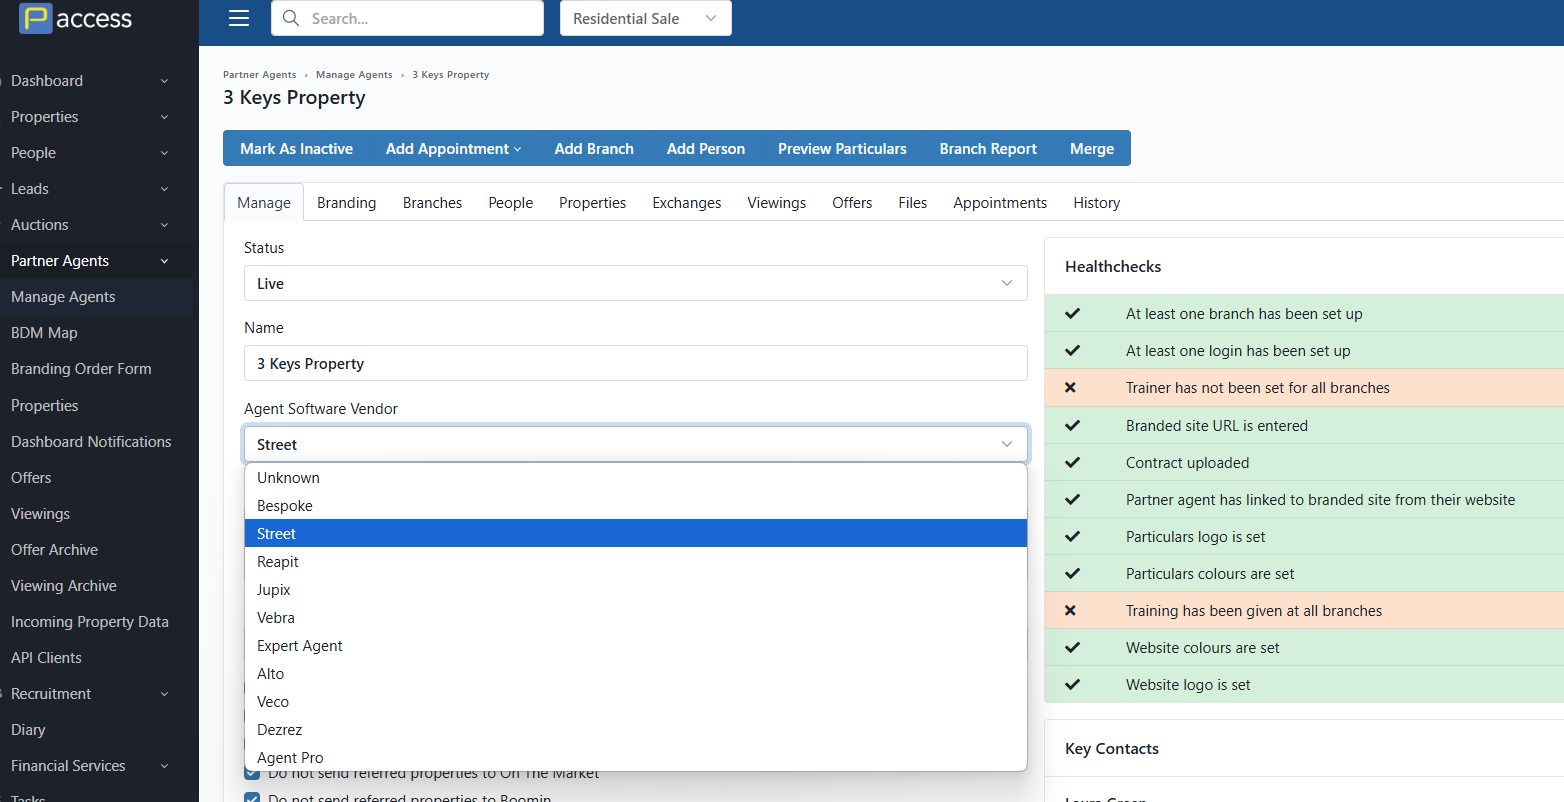Image resolution: width=1564 pixels, height=802 pixels.
Task: Switch to the Branding tab
Action: pos(347,202)
